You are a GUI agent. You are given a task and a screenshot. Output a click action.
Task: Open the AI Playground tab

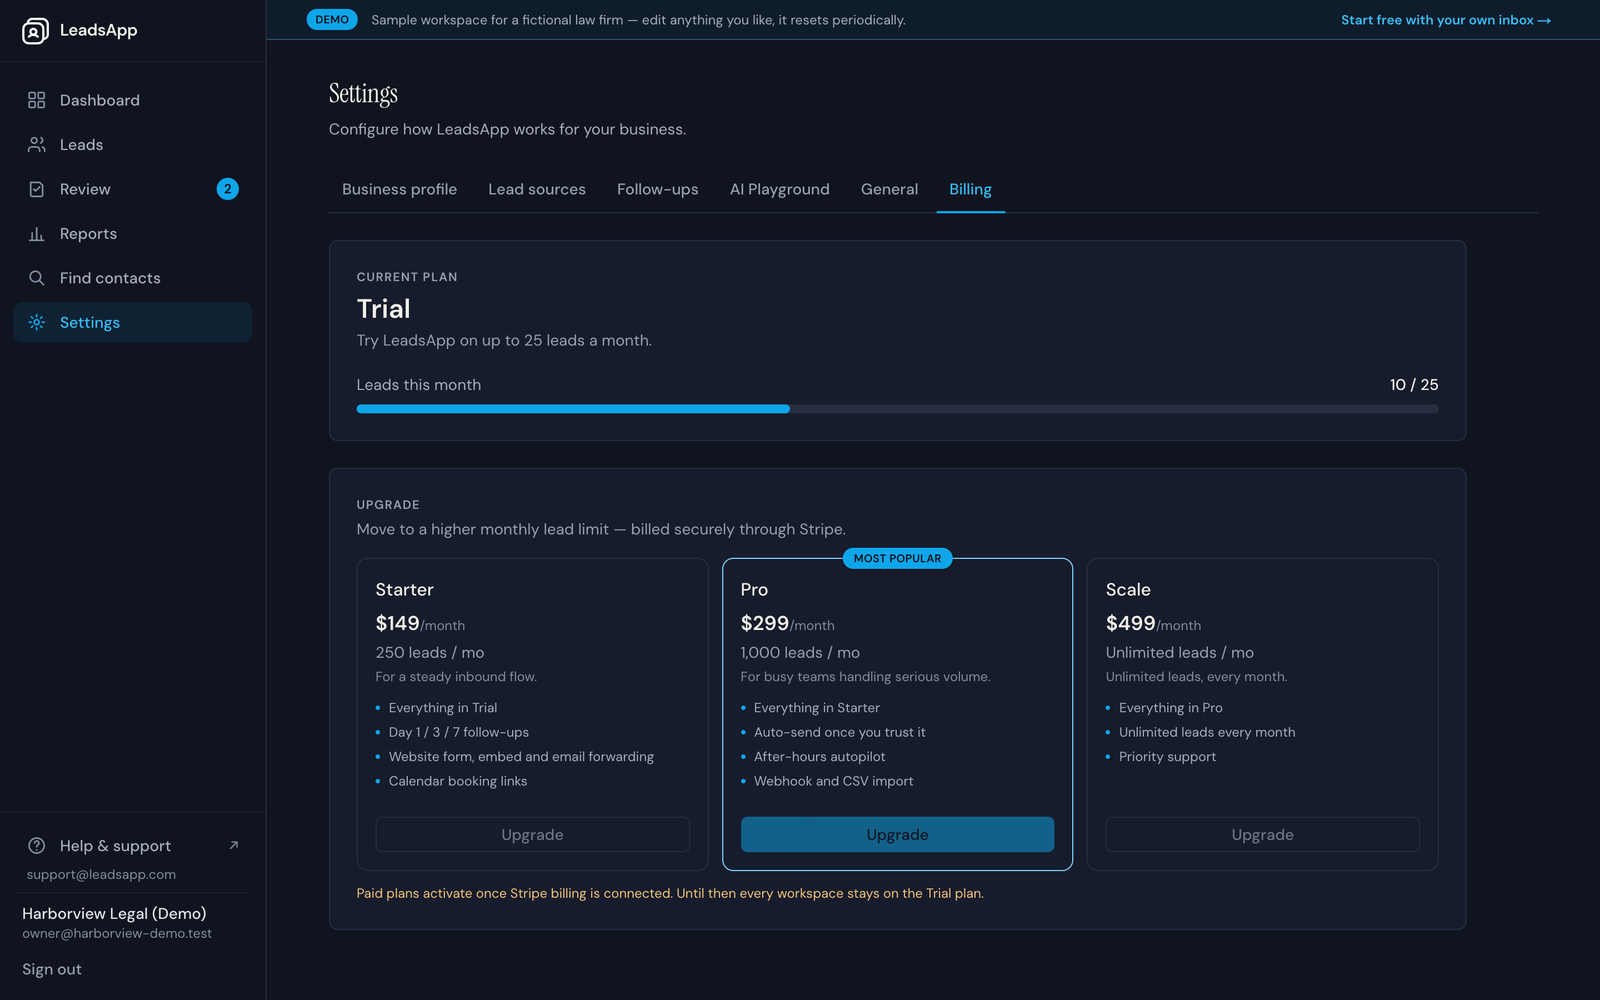[x=779, y=189]
